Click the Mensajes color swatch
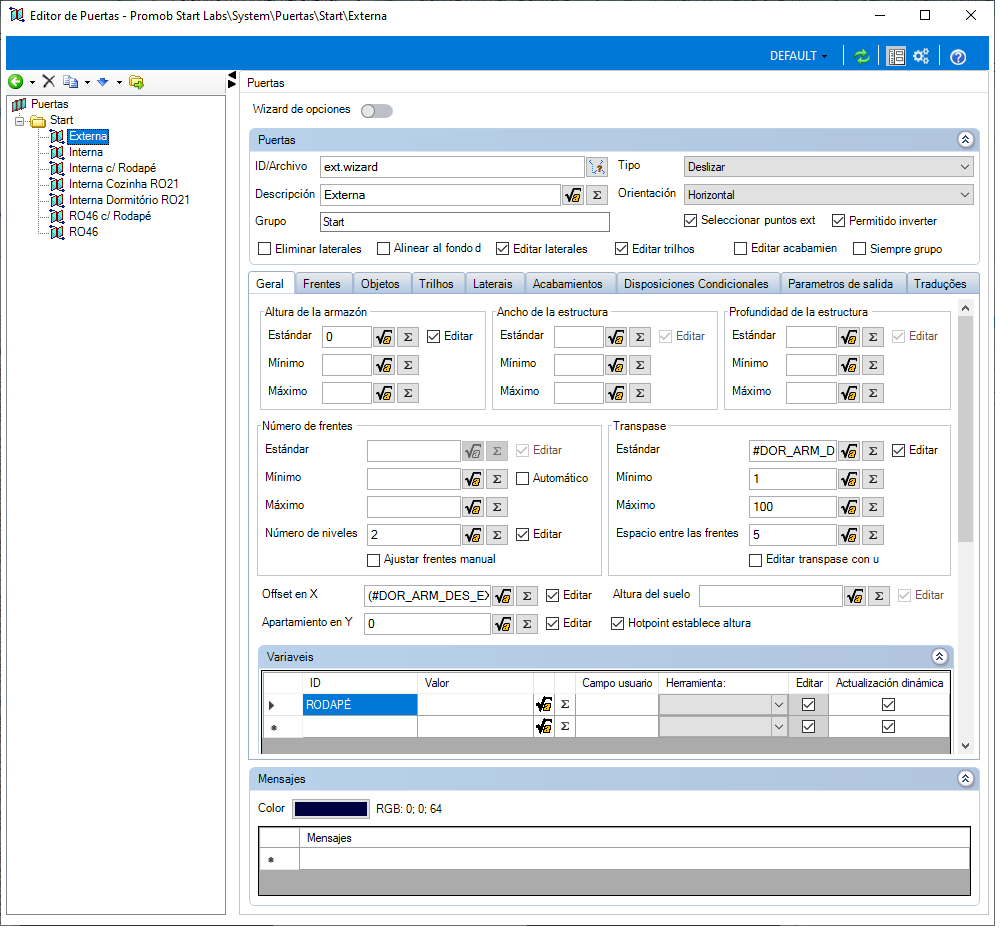Image resolution: width=1000 pixels, height=934 pixels. (330, 809)
